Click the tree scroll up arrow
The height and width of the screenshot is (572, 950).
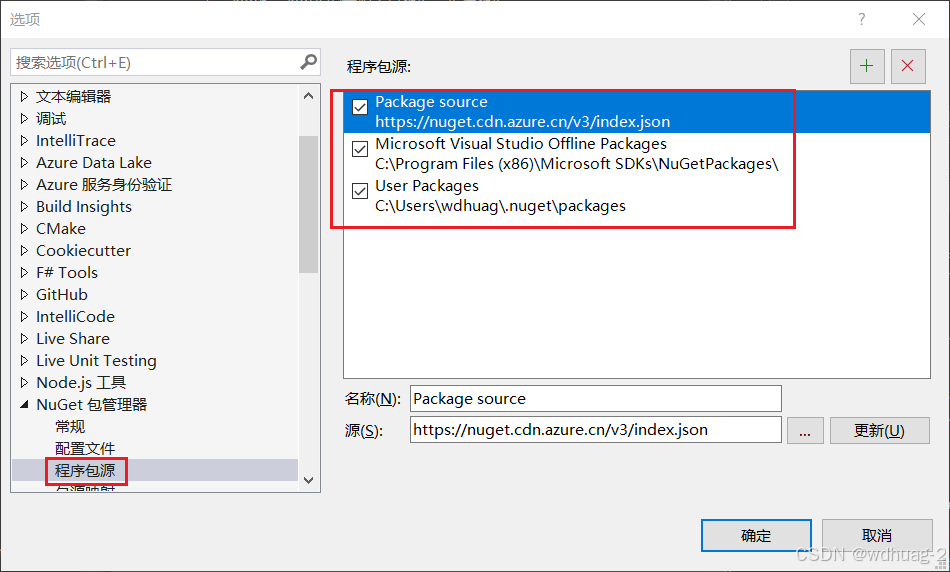click(x=308, y=96)
